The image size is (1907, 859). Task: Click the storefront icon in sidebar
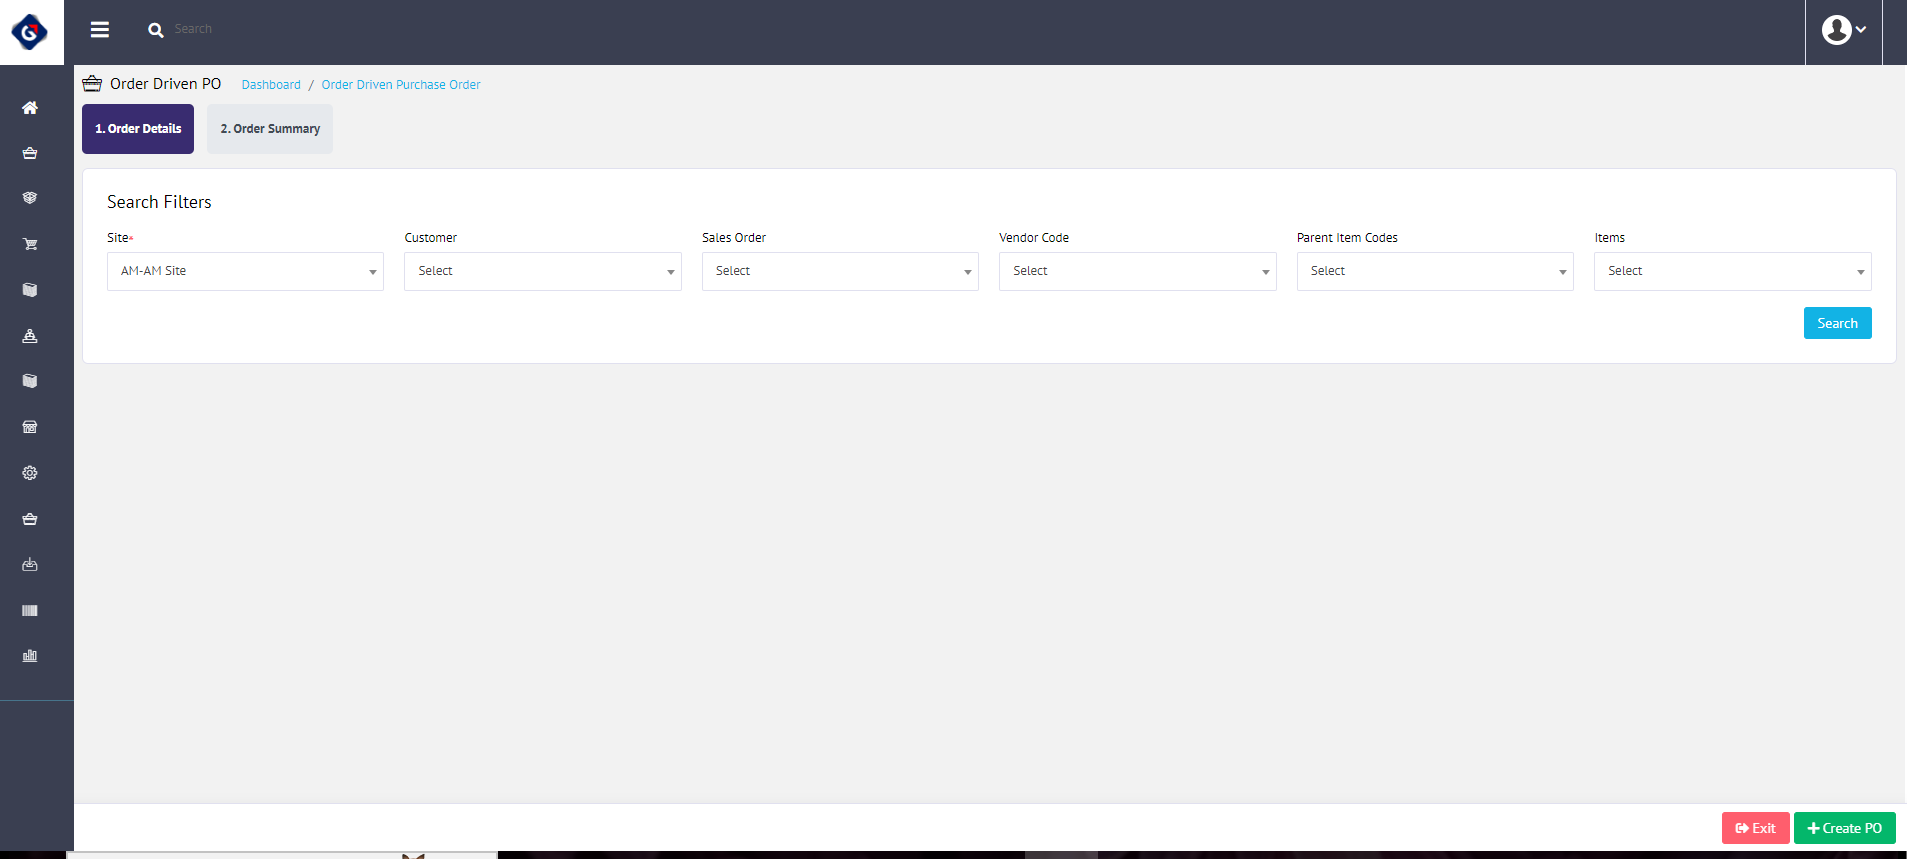click(30, 427)
